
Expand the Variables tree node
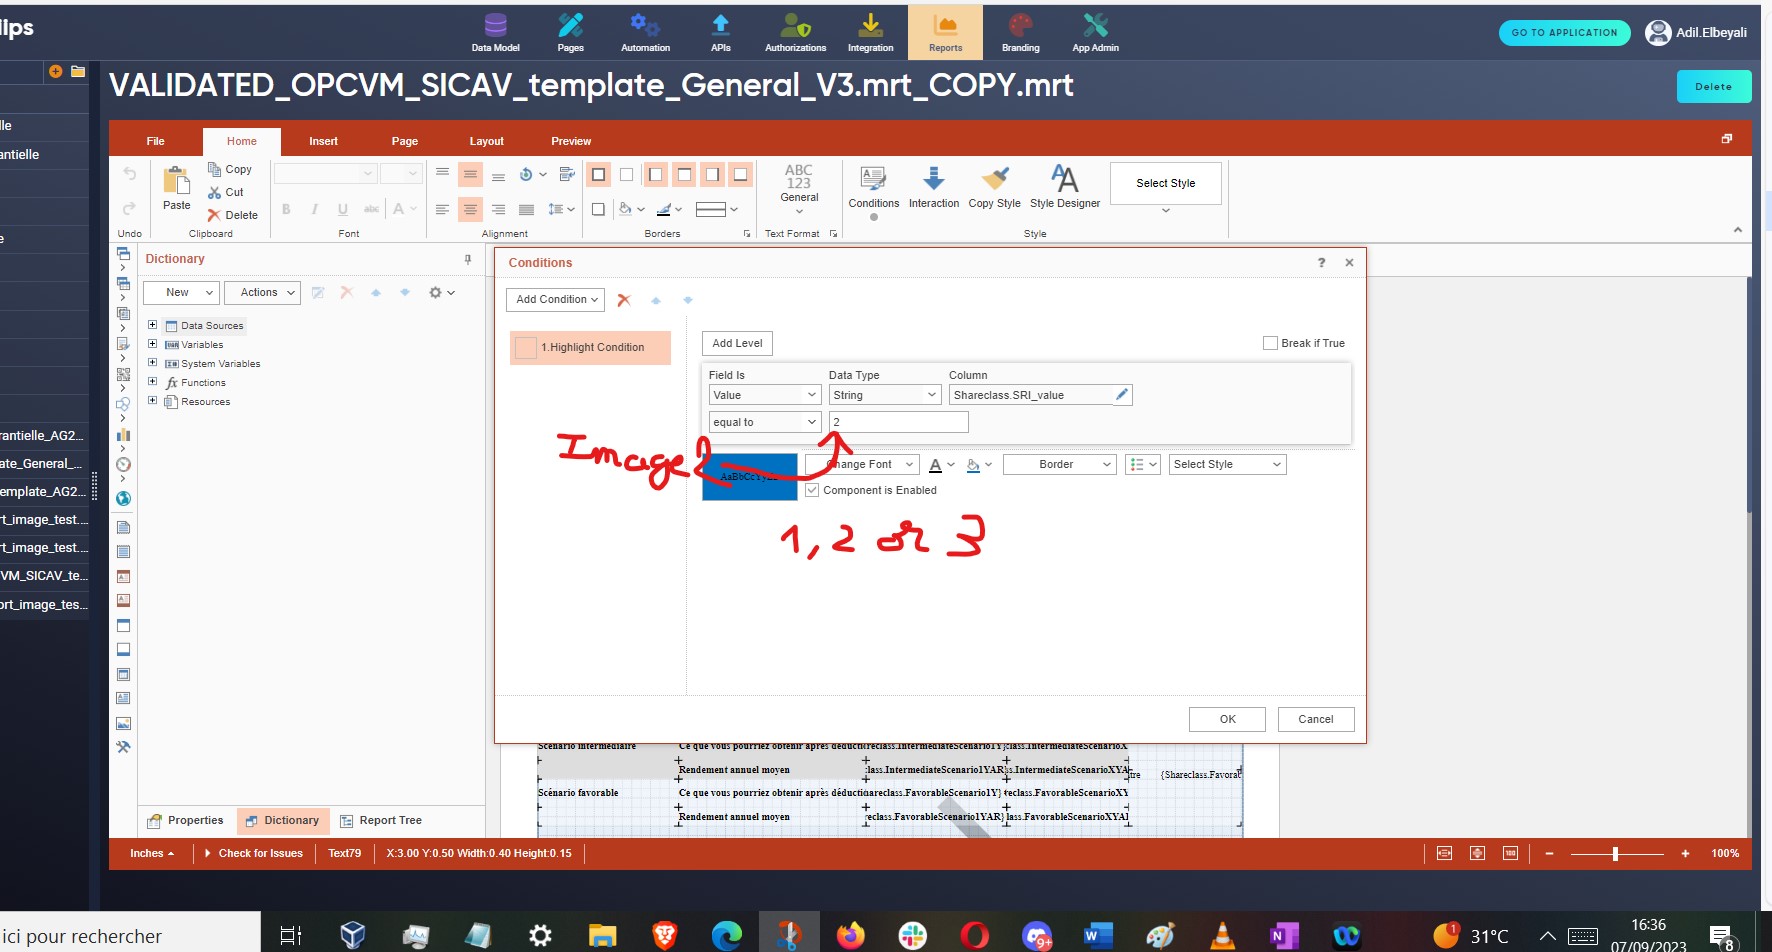(152, 344)
